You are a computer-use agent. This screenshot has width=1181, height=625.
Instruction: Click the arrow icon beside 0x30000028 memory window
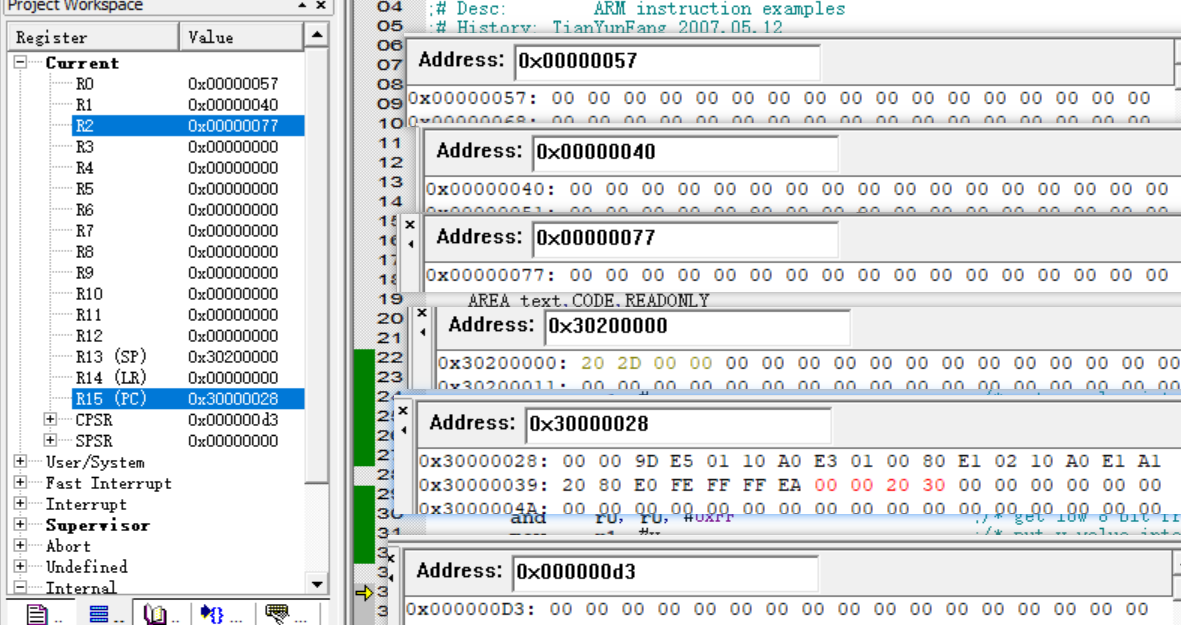(x=404, y=430)
